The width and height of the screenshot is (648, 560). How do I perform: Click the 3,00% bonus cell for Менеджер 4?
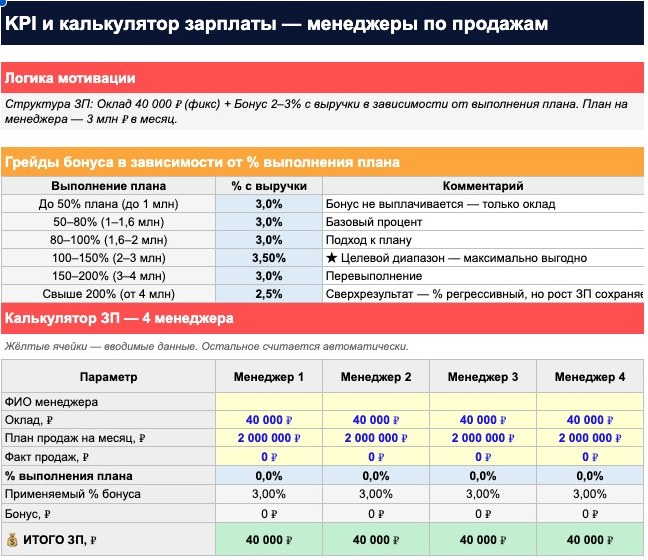click(x=590, y=494)
